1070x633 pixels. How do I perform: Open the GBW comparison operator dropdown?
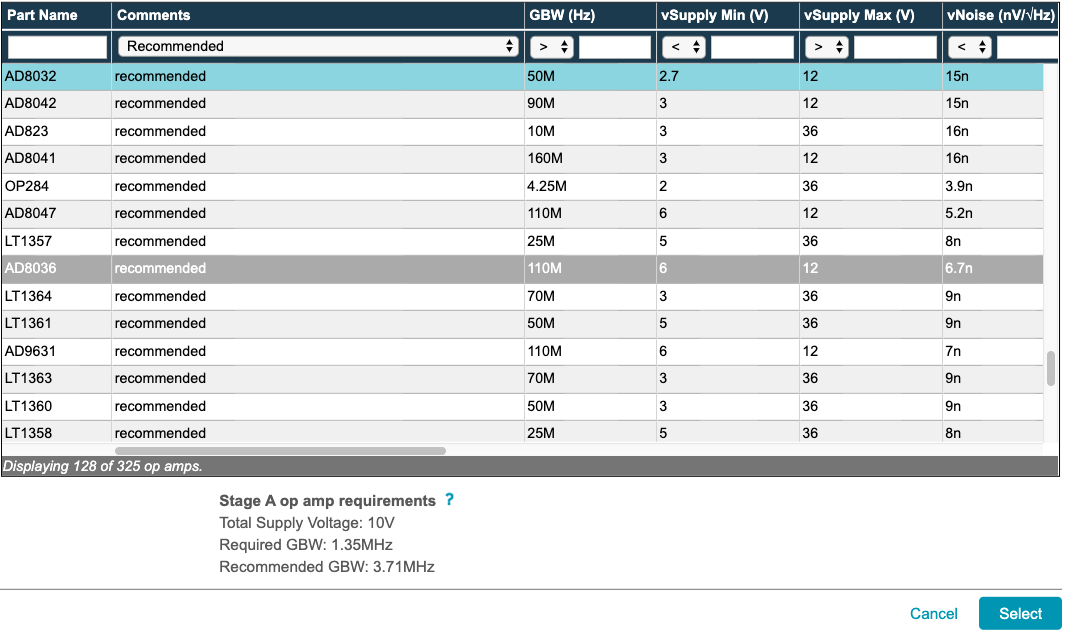pyautogui.click(x=552, y=47)
